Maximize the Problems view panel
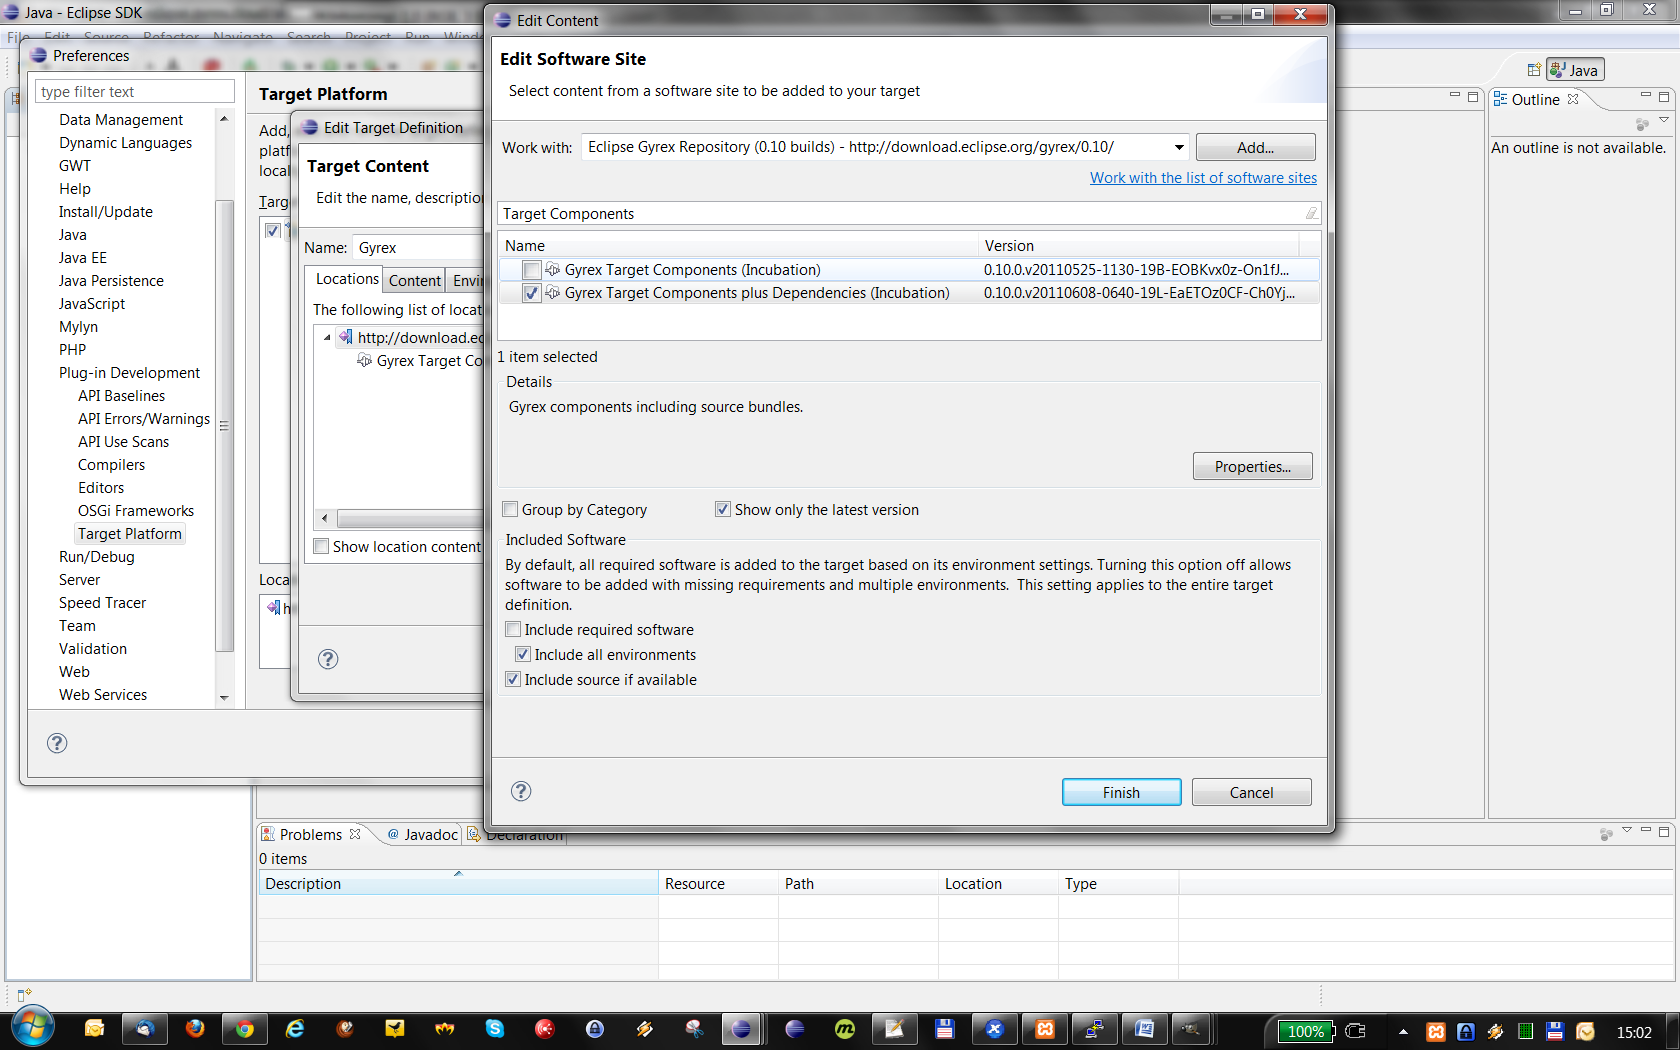 click(1664, 831)
